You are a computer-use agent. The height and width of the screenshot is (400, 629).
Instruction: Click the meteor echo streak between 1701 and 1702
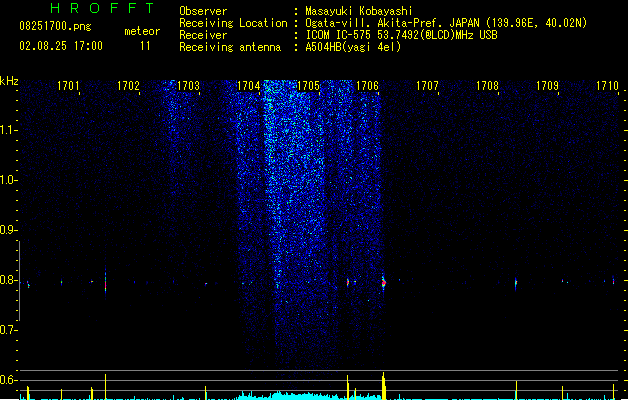pos(106,283)
